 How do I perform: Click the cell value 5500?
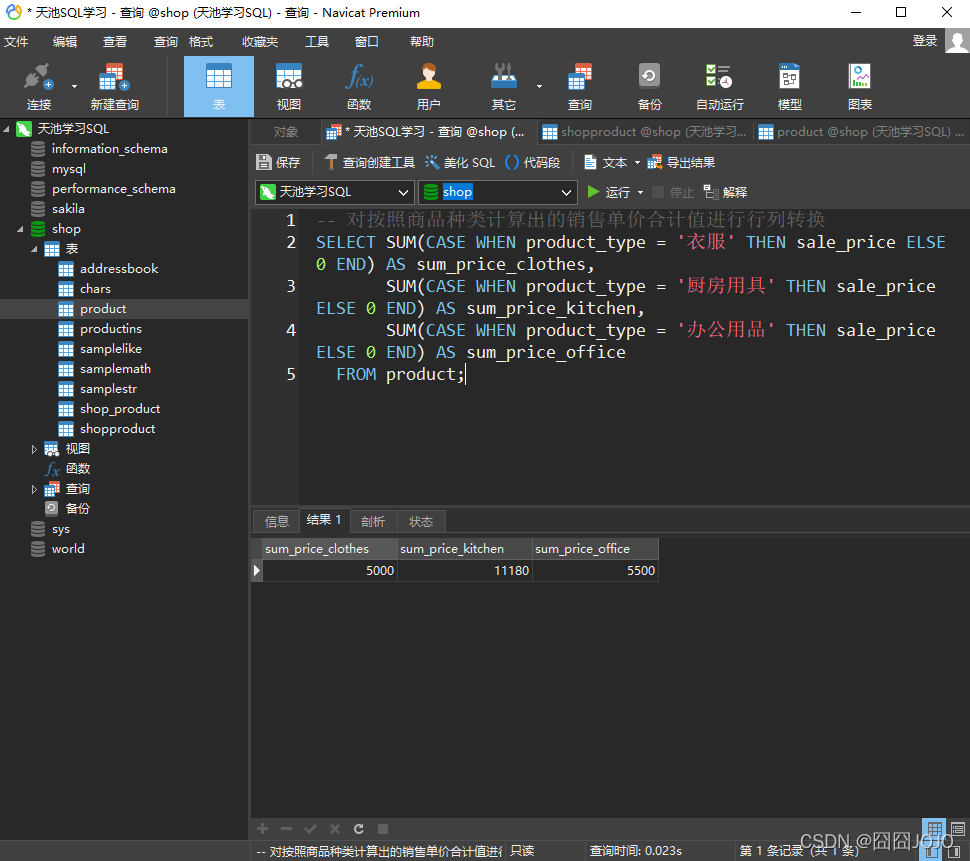click(x=595, y=570)
